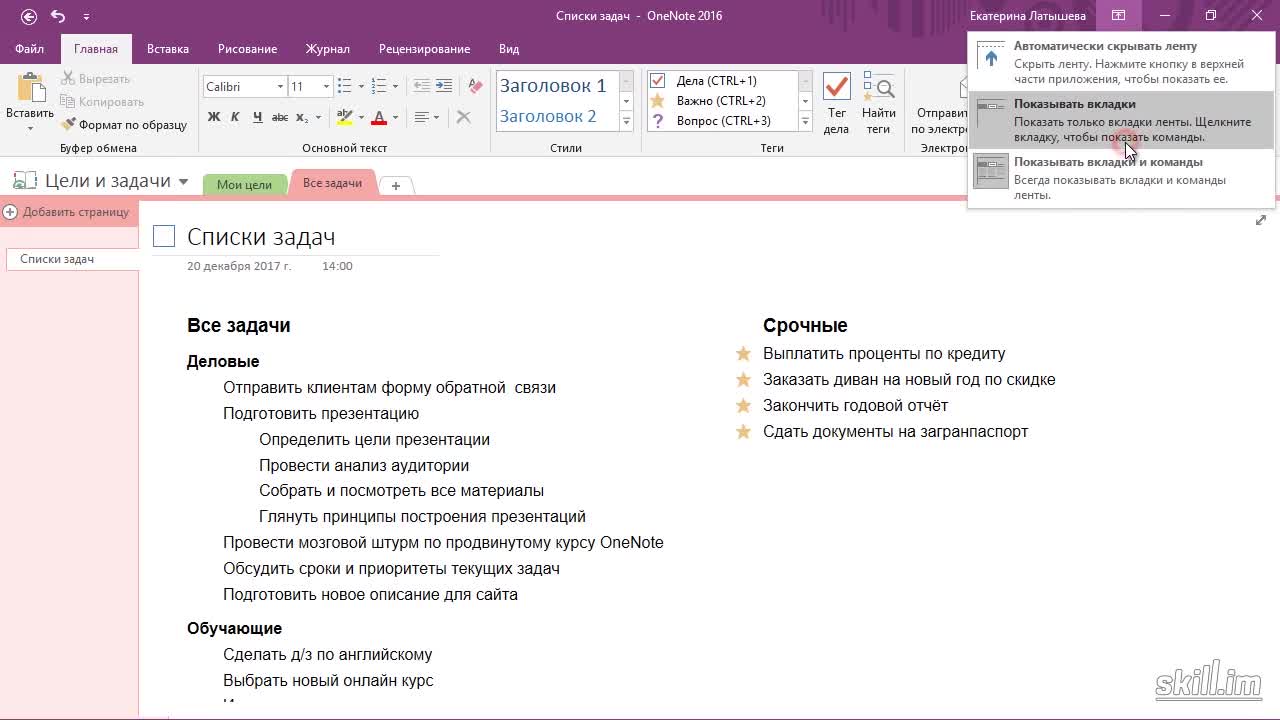Increase the indent level
The image size is (1280, 720).
[x=444, y=87]
